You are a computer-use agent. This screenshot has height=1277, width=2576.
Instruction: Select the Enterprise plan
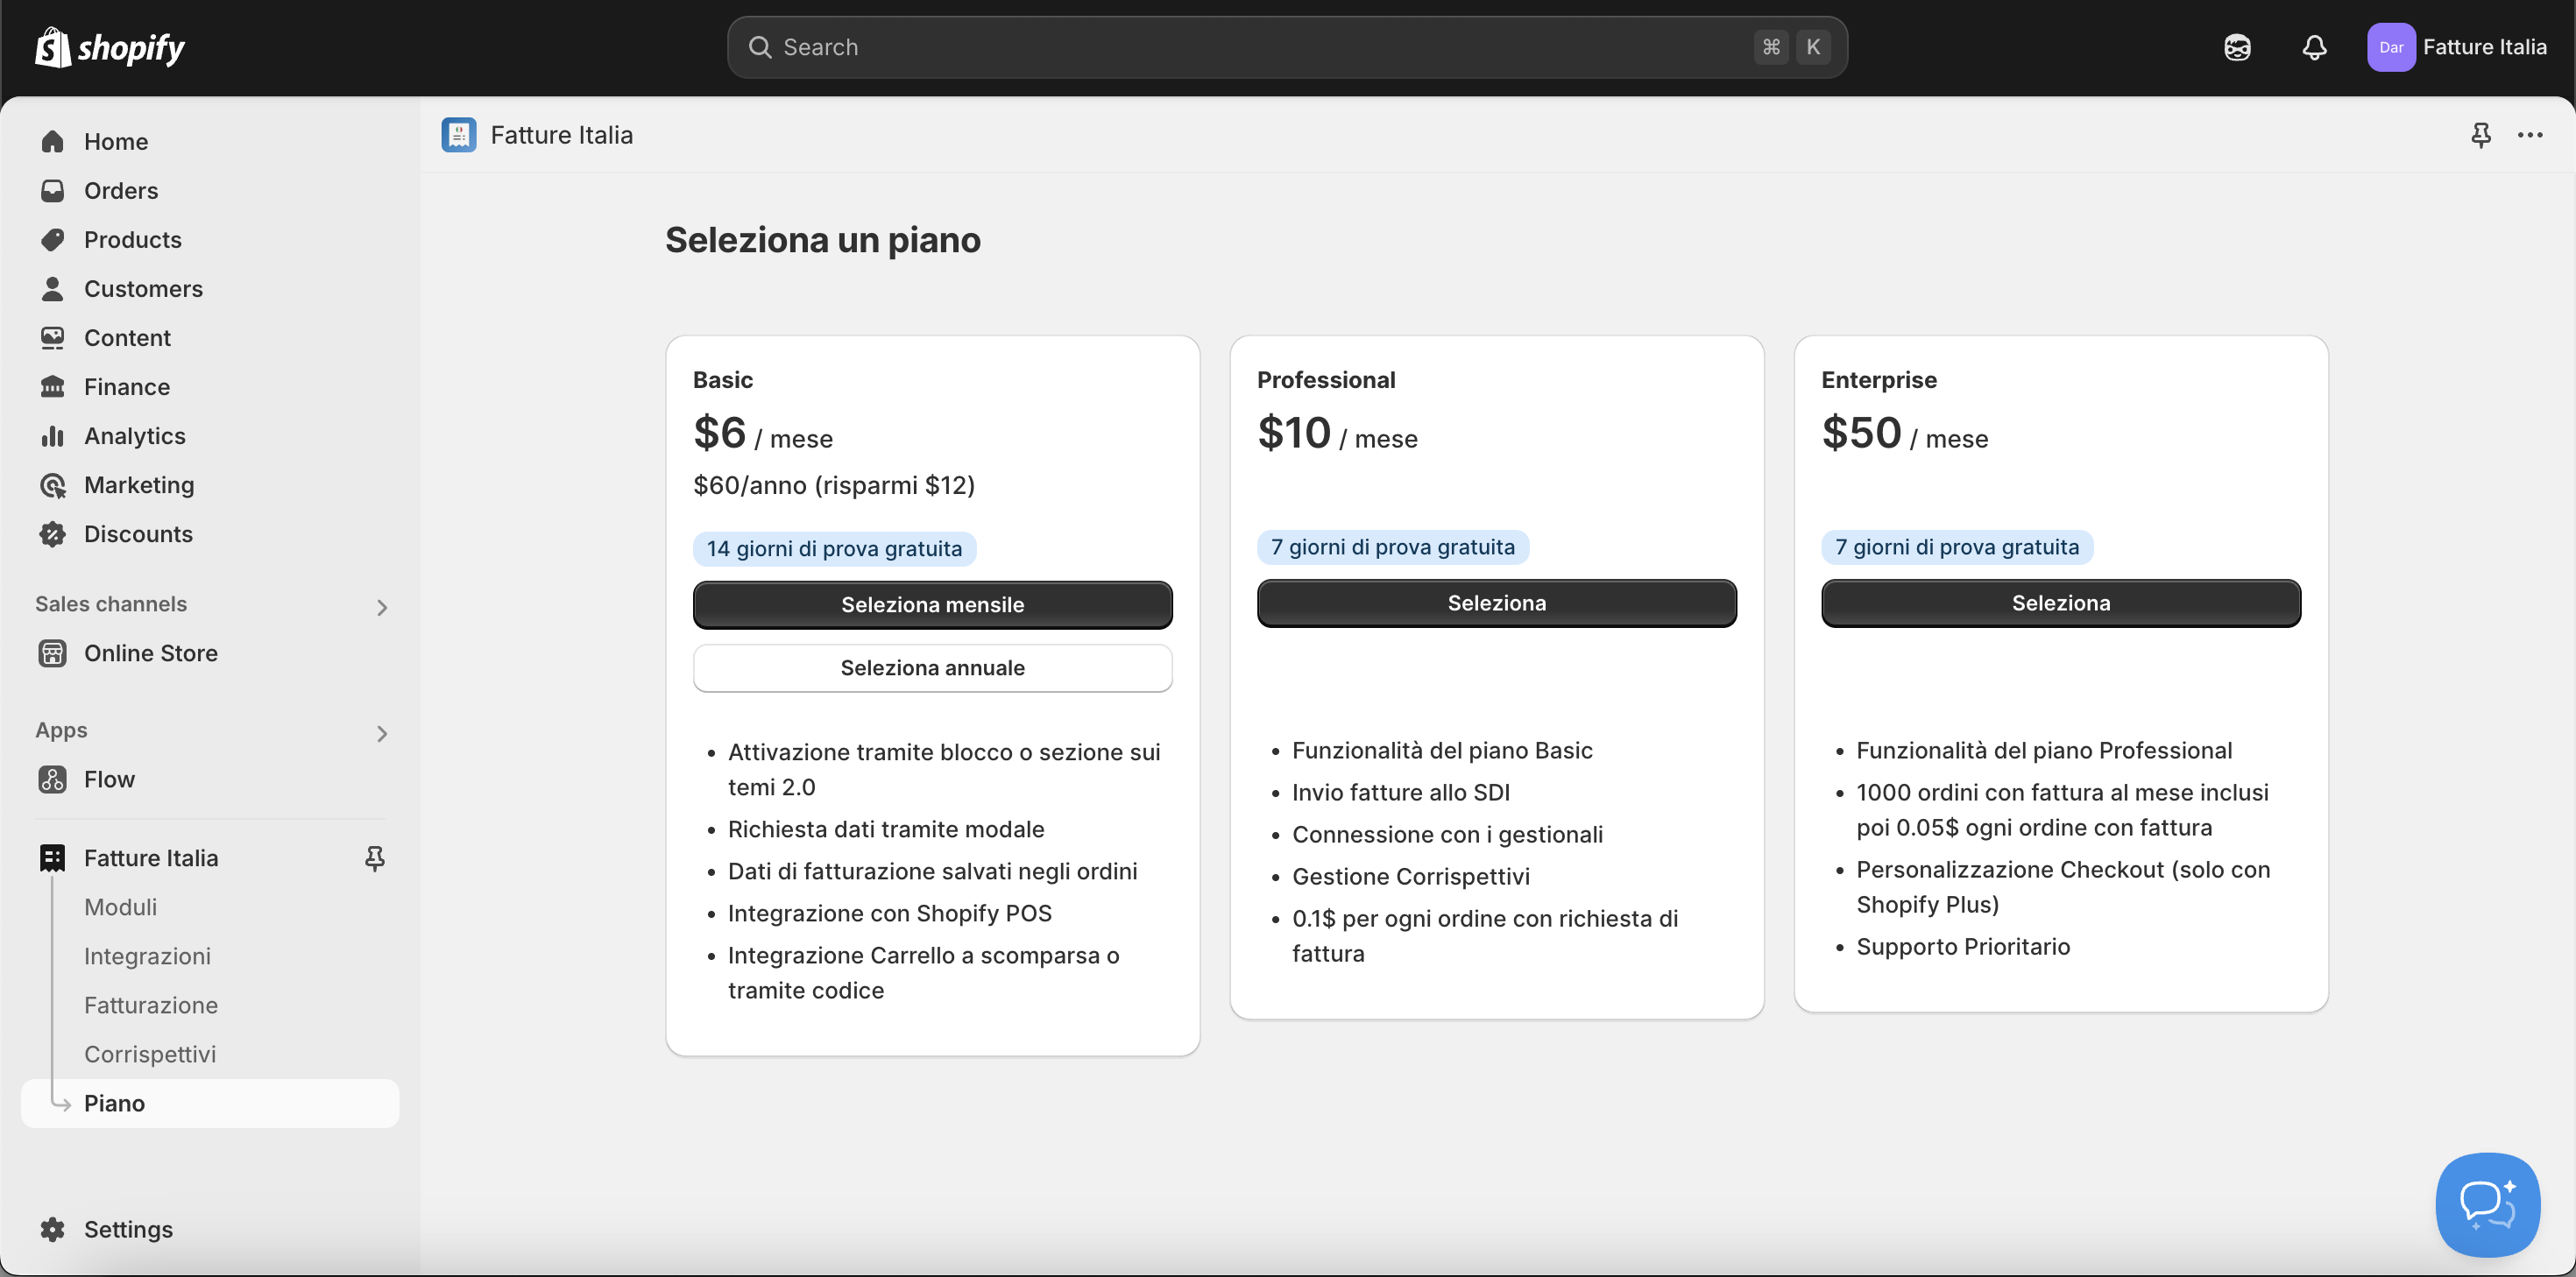point(2060,602)
